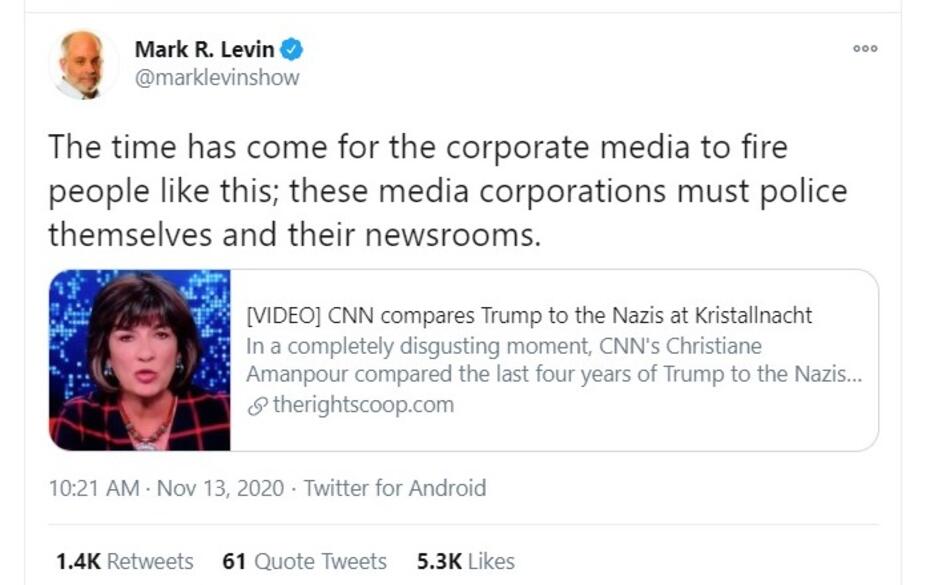This screenshot has height=585, width=930.
Task: Click the Twitter for Android source label
Action: coord(394,489)
